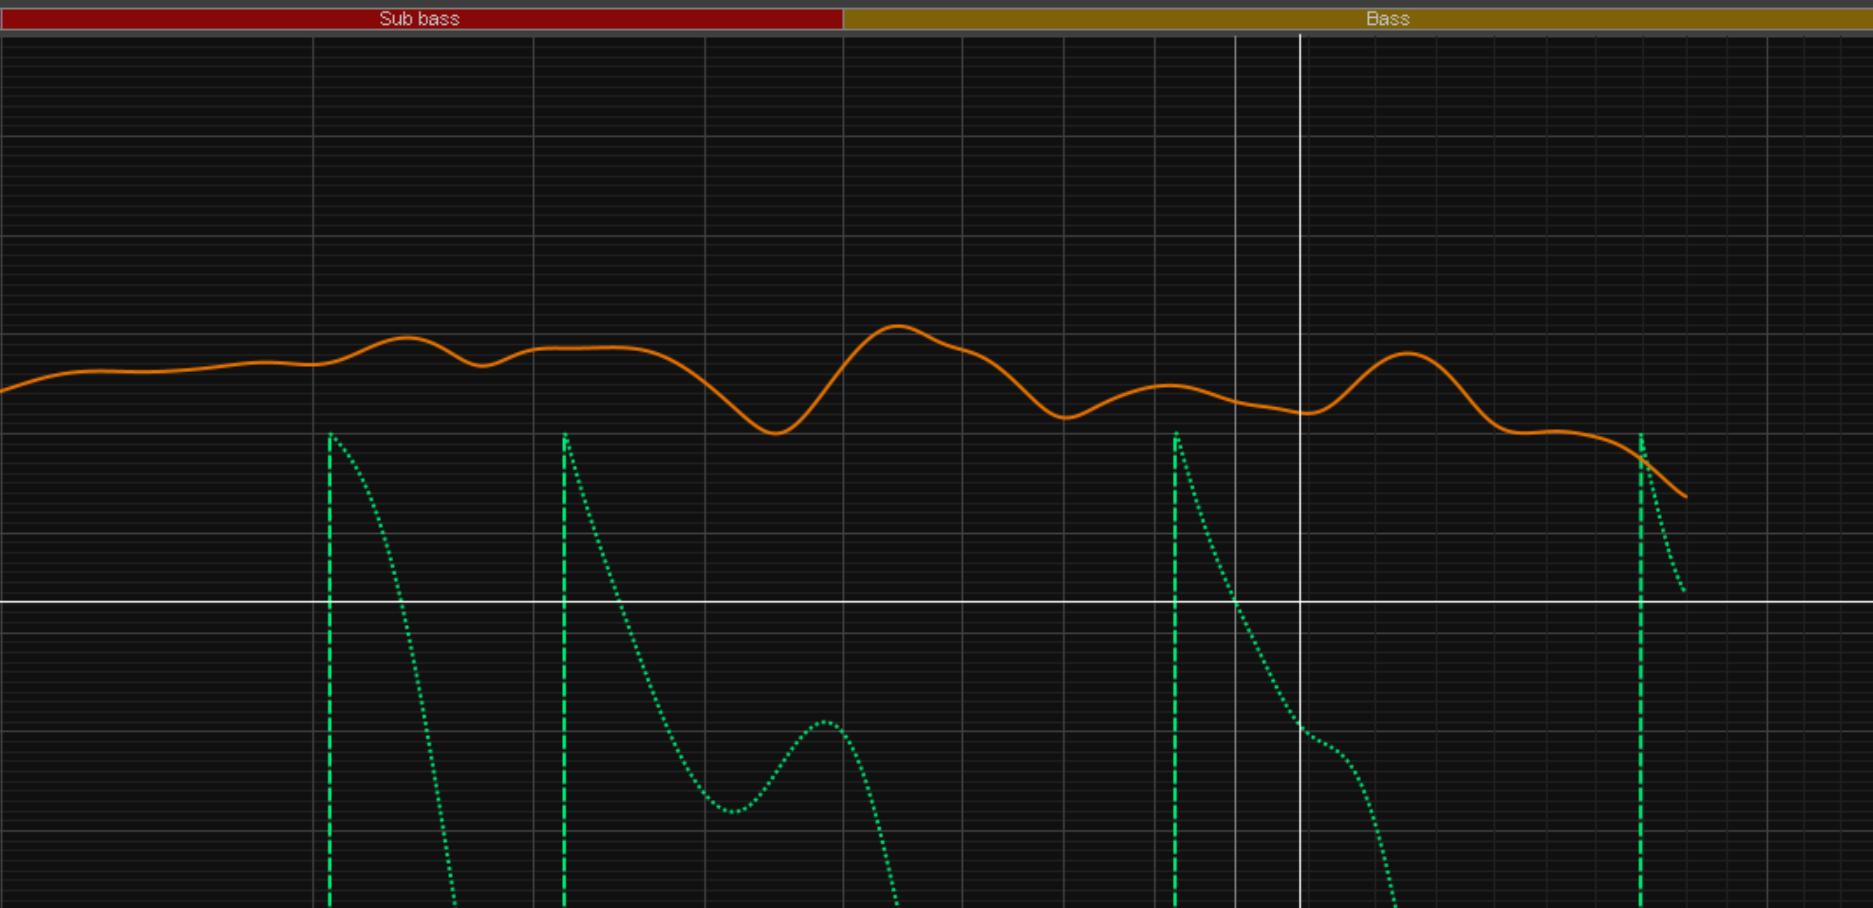This screenshot has width=1873, height=908.
Task: Click the trough of the second green dotted curve
Action: 734,811
